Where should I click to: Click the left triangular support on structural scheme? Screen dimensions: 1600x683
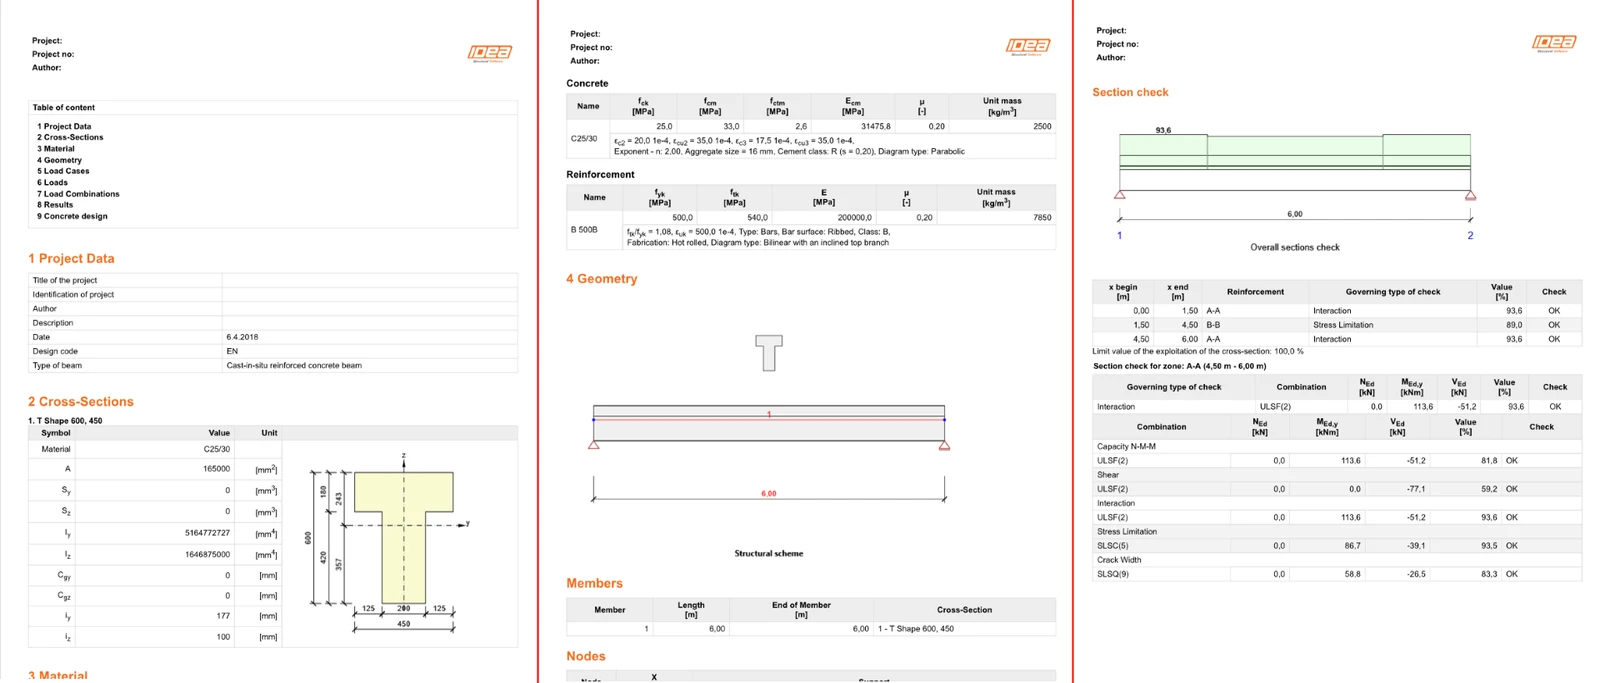[x=594, y=444]
